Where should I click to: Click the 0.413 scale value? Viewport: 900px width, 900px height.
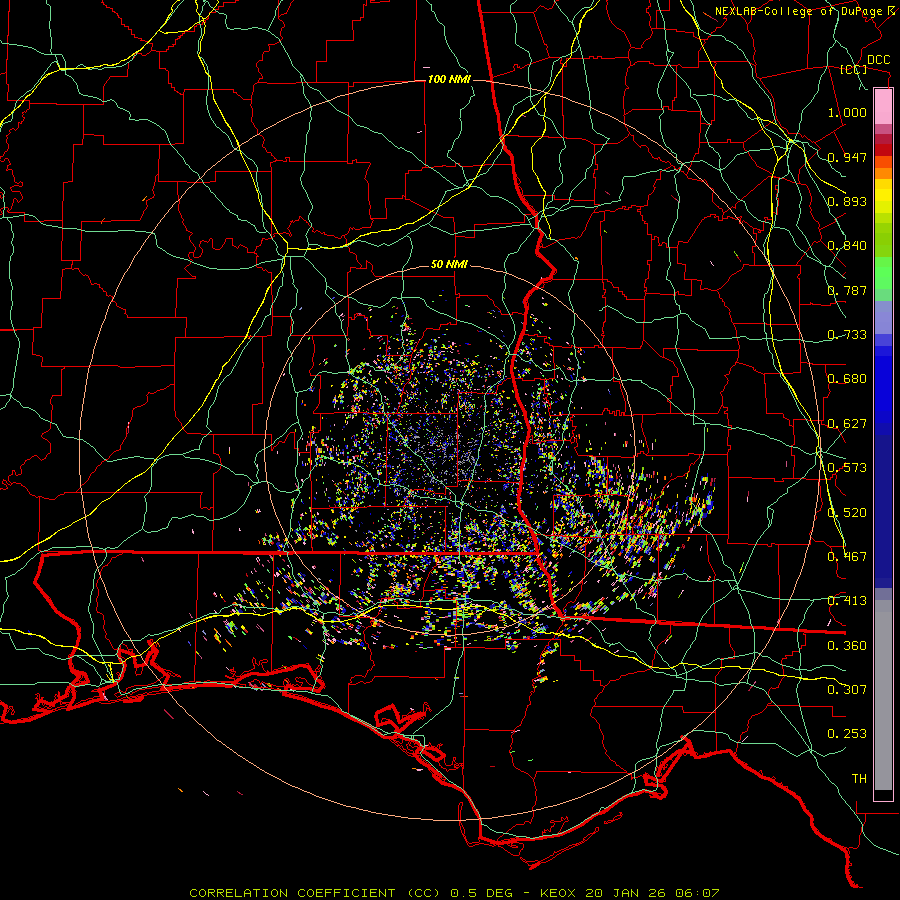[847, 601]
